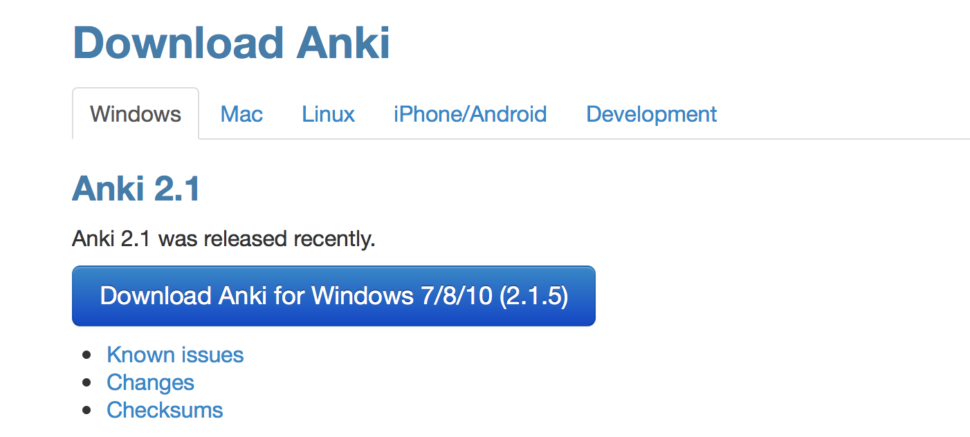Select the Windows tab

[x=135, y=114]
